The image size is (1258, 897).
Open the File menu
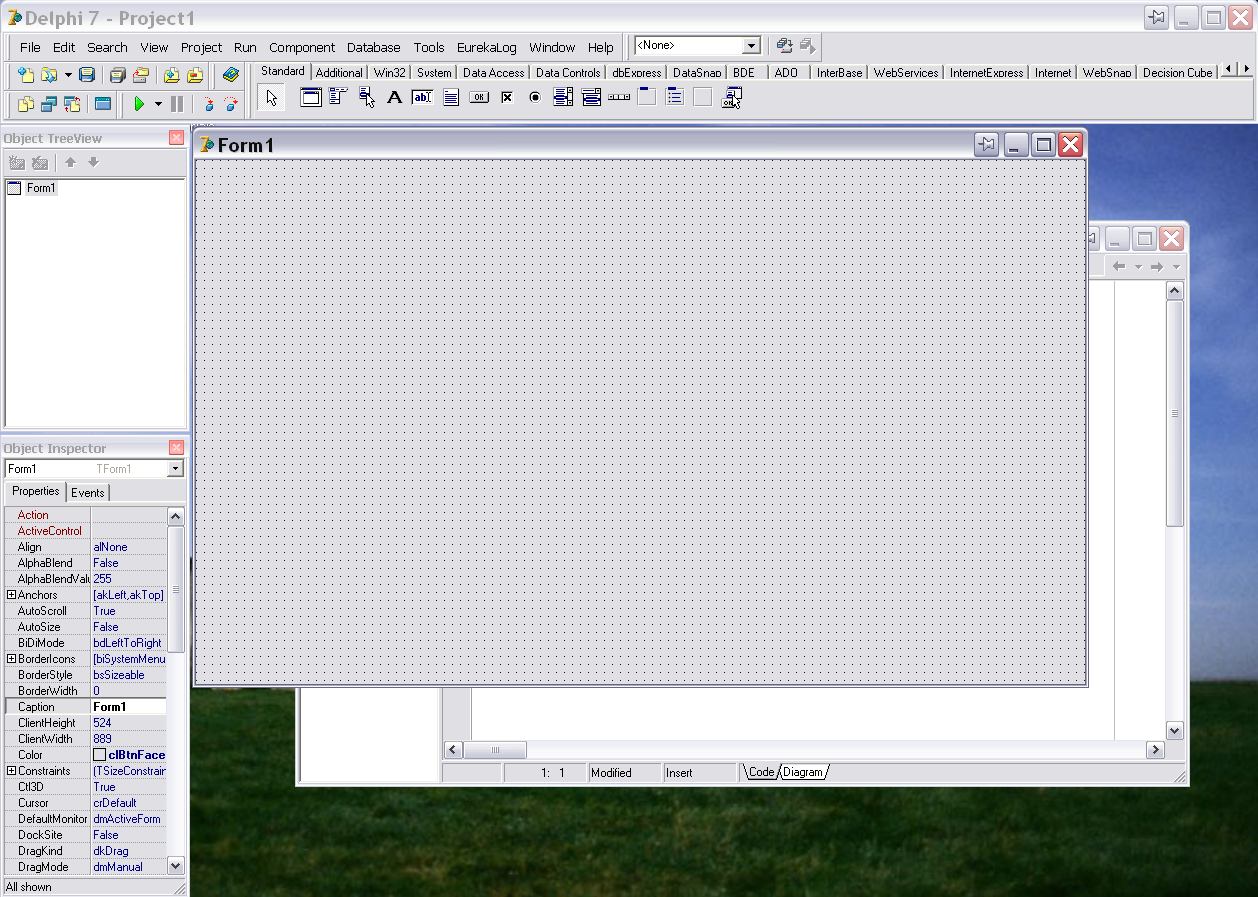(x=30, y=47)
